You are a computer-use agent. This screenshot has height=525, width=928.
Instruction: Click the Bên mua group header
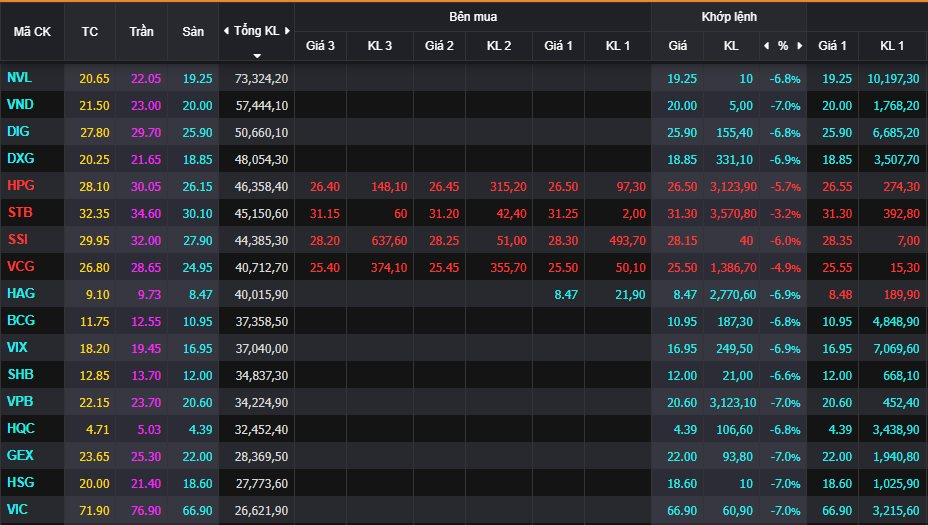tap(473, 17)
